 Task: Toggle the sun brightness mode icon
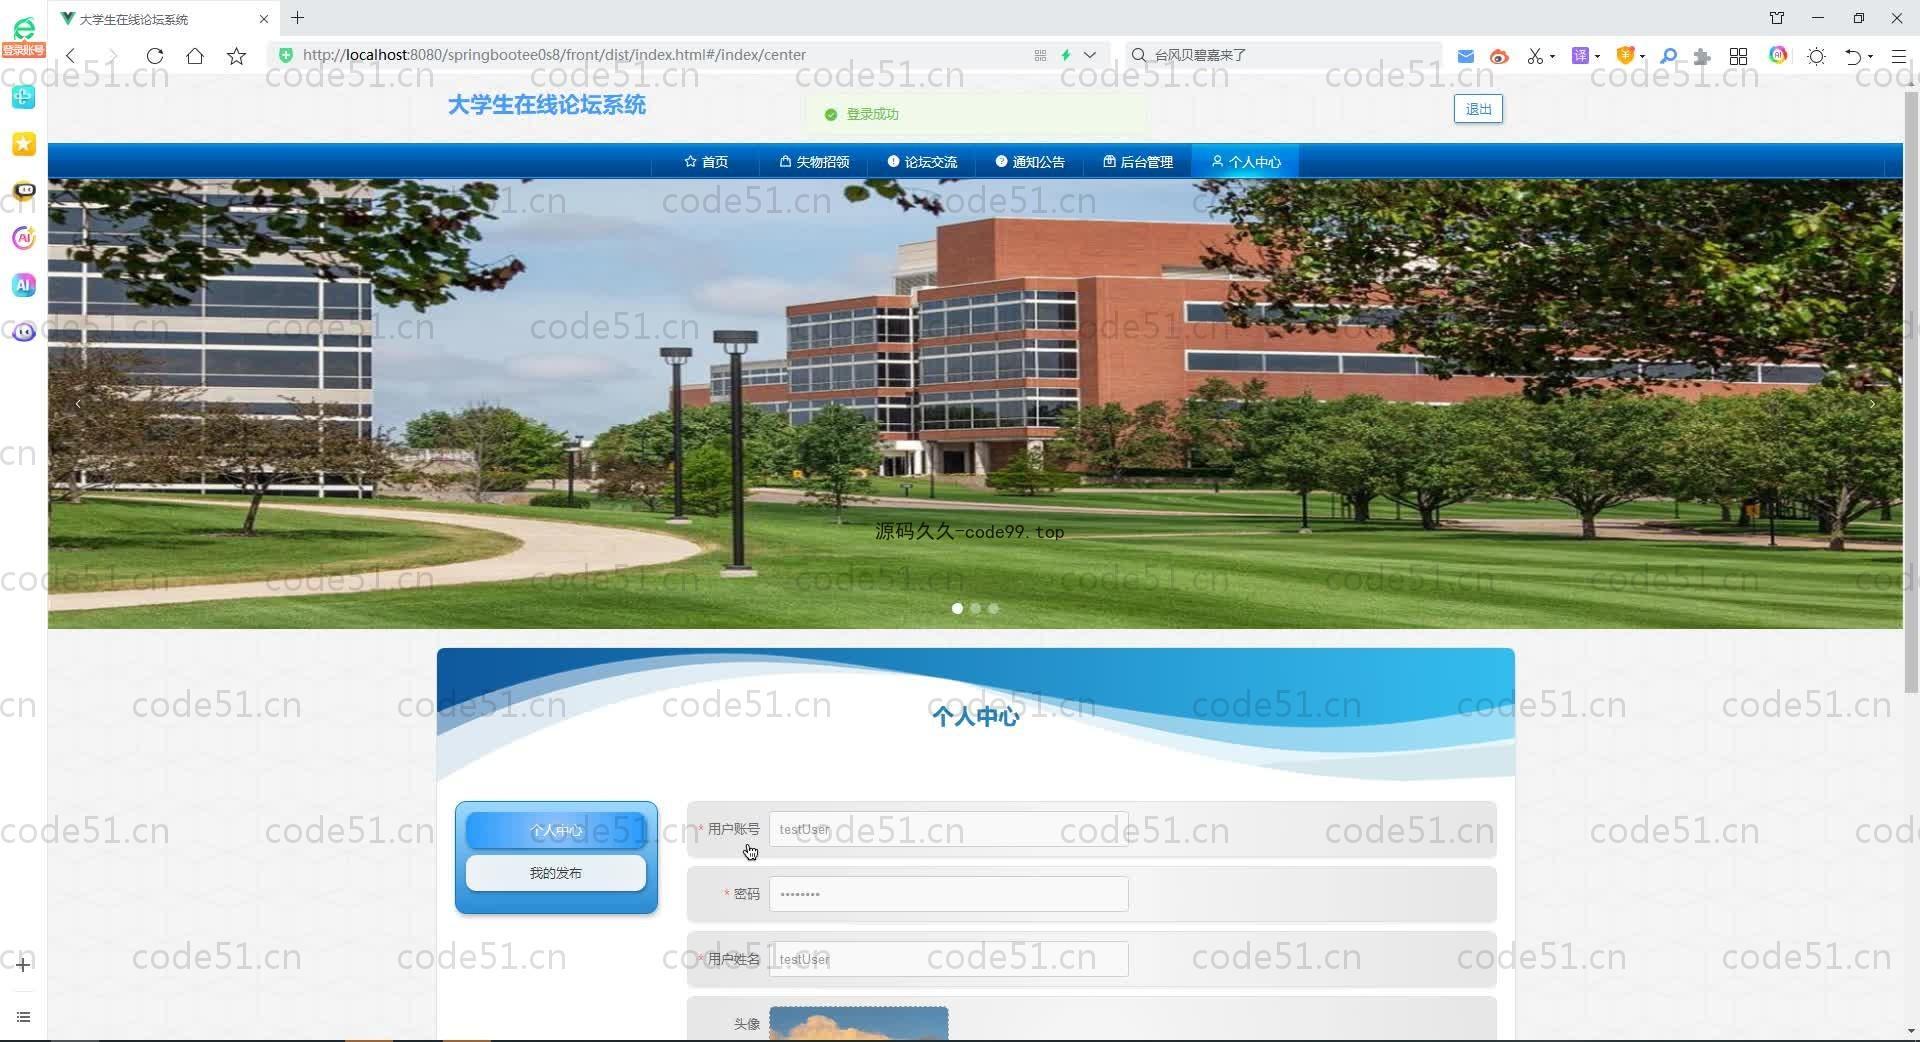point(1816,56)
